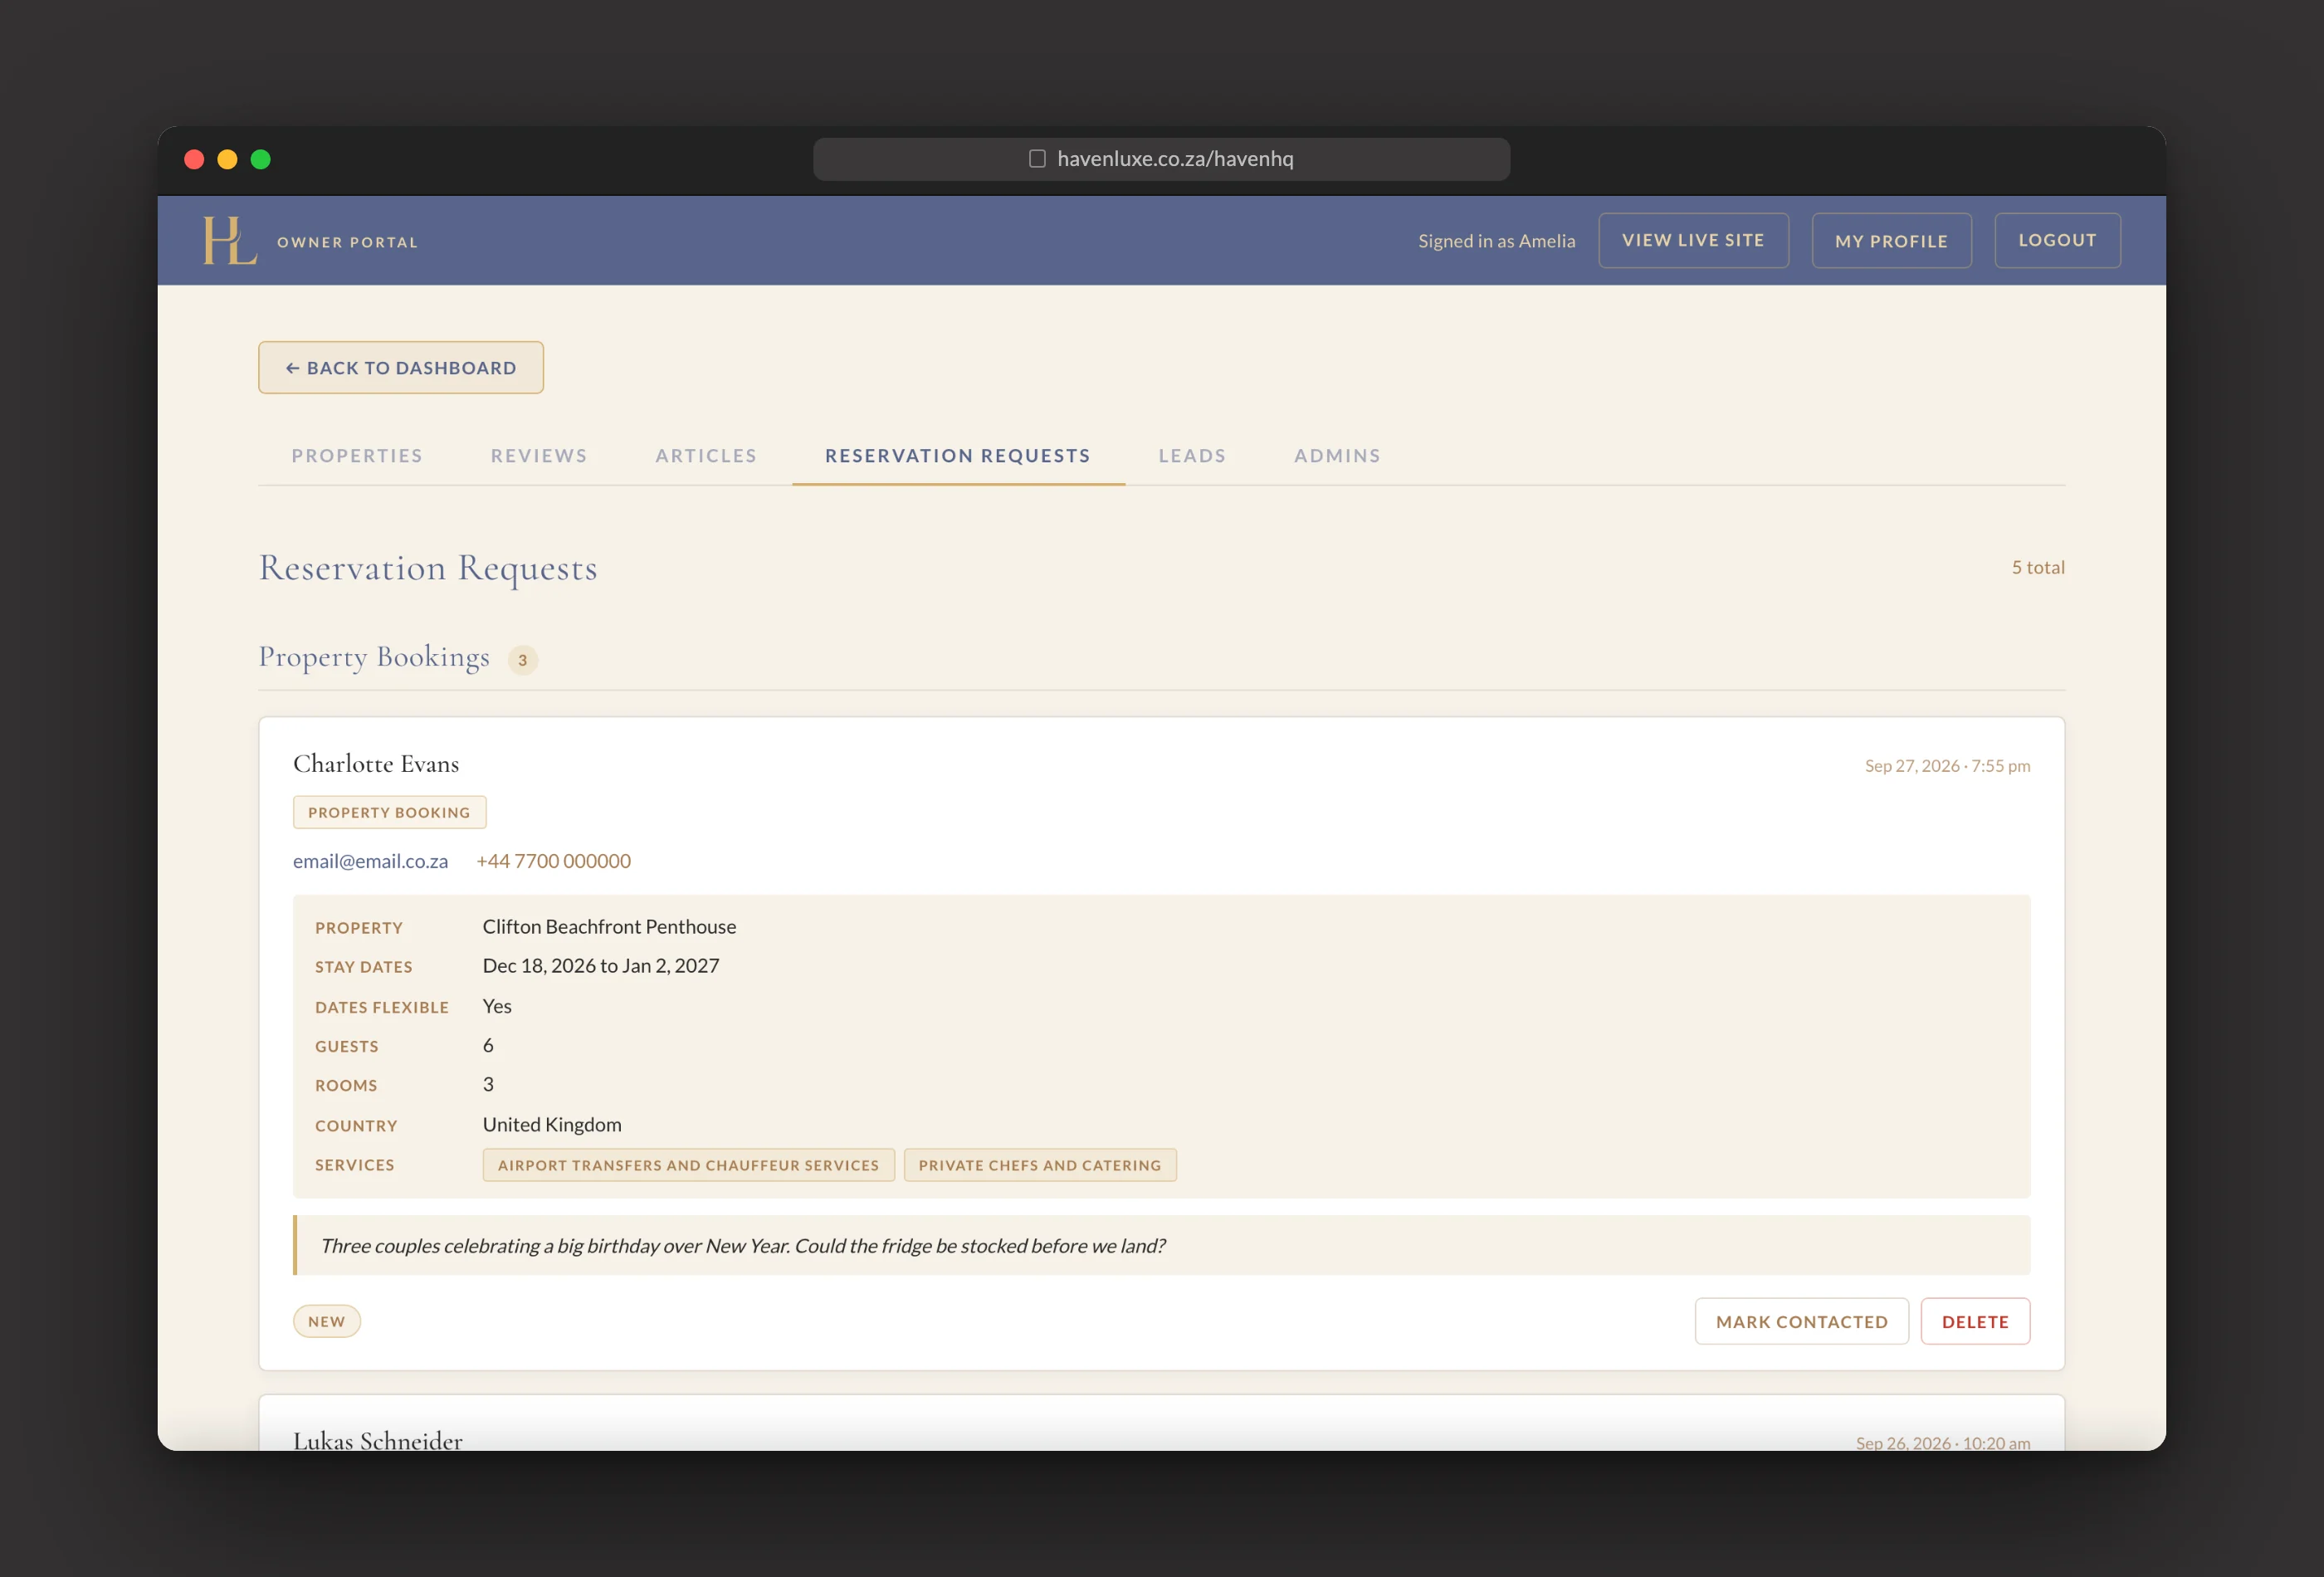The width and height of the screenshot is (2324, 1577).
Task: Log out of the owner portal
Action: [2057, 241]
